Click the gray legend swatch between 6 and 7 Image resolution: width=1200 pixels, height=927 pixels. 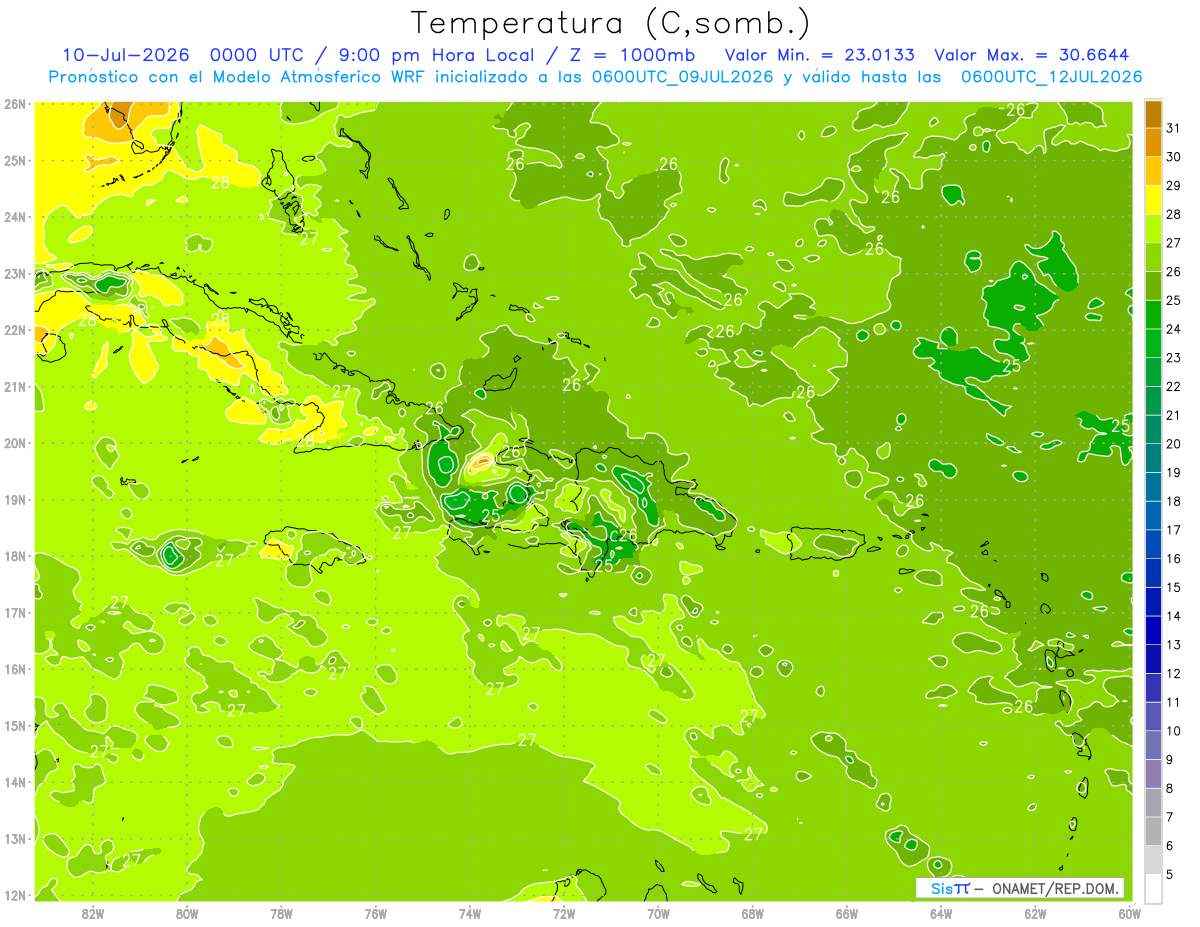[x=1154, y=831]
